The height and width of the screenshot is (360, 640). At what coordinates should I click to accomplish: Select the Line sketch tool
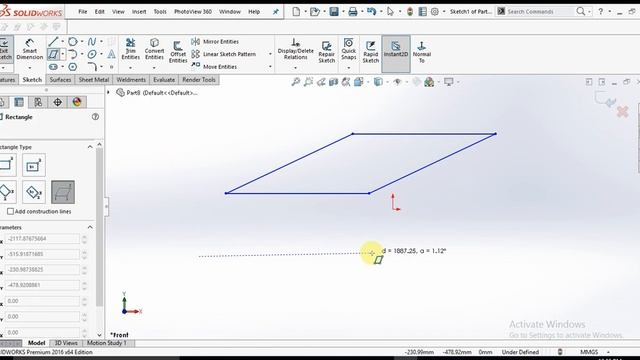coord(53,42)
